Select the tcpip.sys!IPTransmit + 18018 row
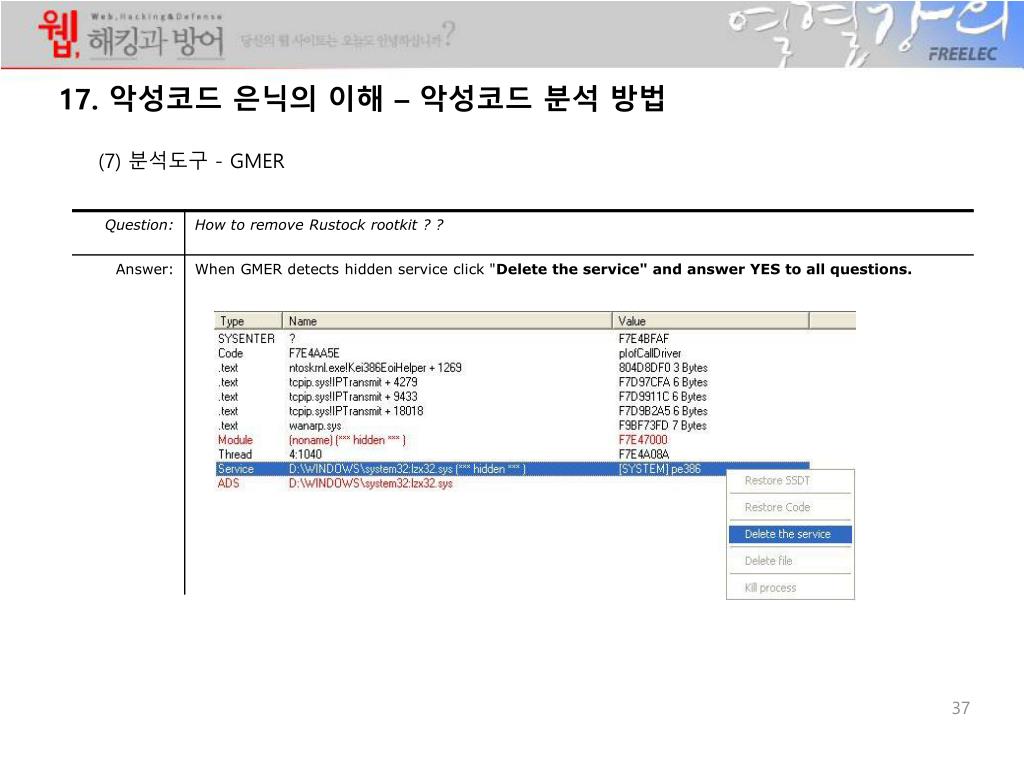The height and width of the screenshot is (768, 1024). tap(513, 411)
